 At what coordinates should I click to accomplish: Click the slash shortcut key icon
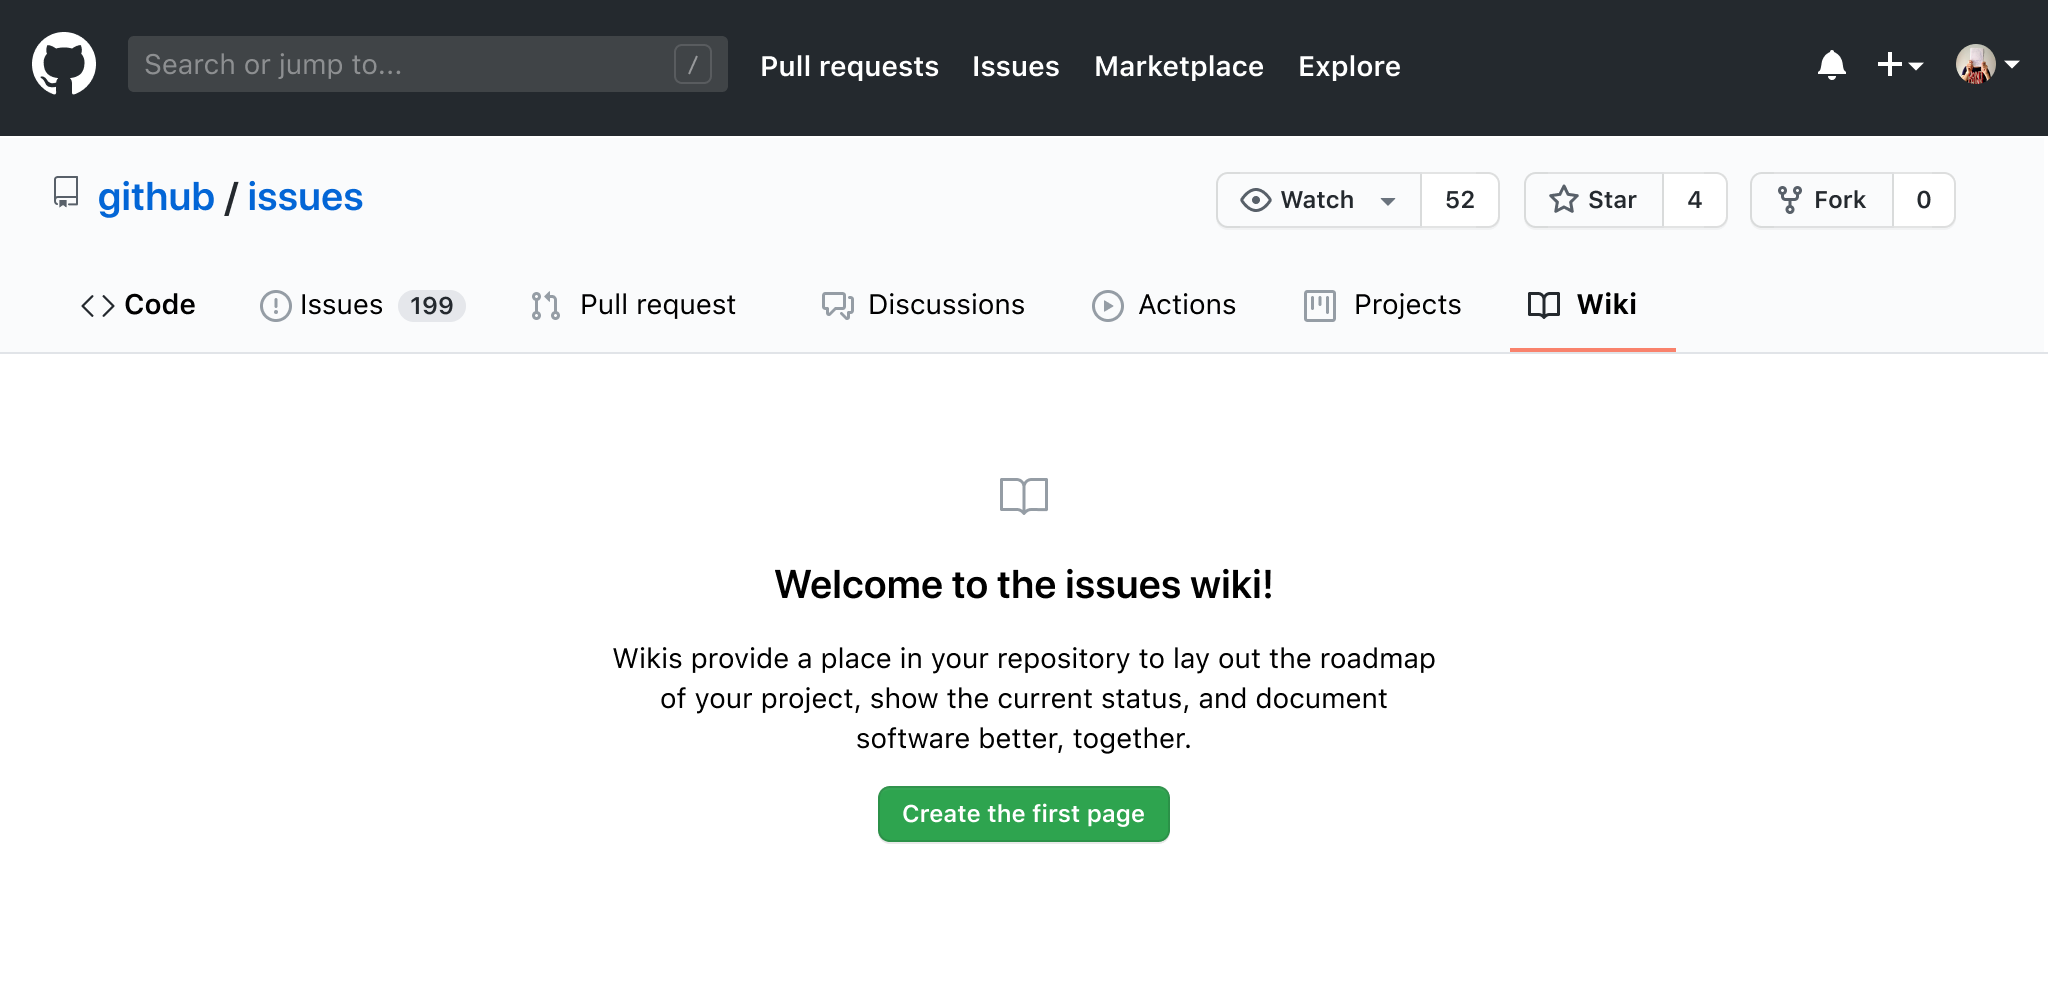click(692, 64)
